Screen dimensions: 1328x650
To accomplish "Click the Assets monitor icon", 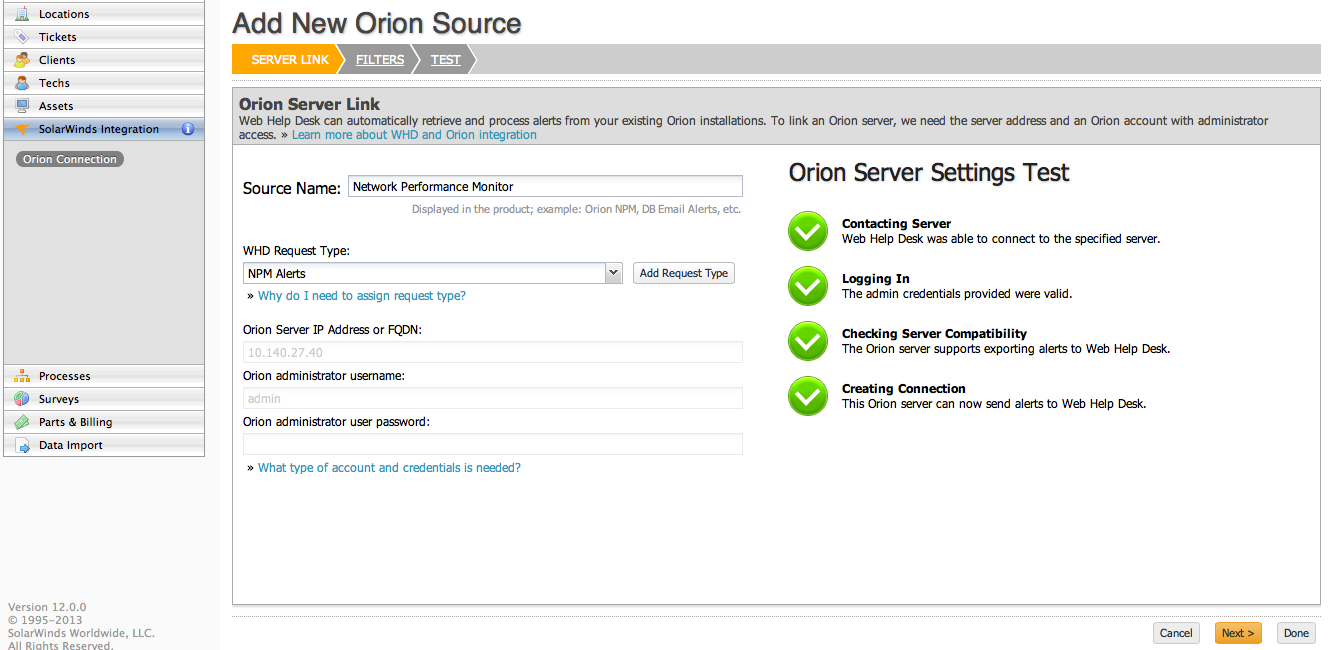I will tap(22, 106).
